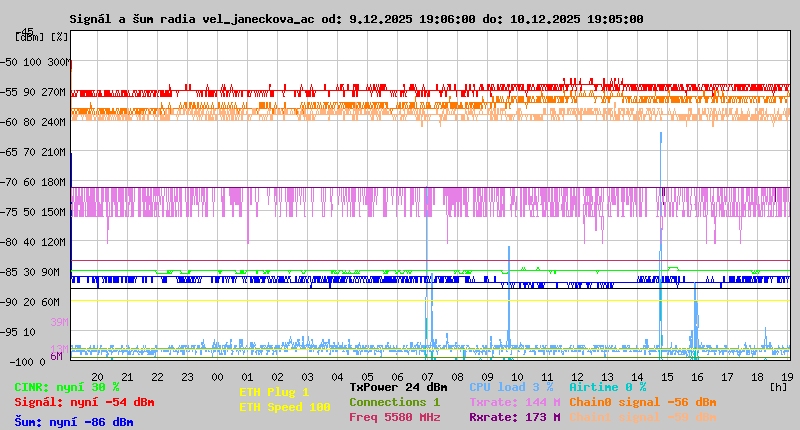Click the 'Txrate: 144 M' legend label

[515, 402]
